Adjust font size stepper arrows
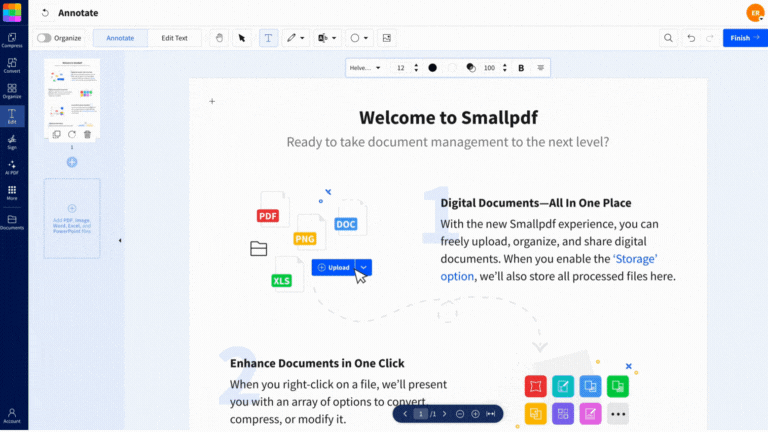This screenshot has width=768, height=432. pos(416,68)
